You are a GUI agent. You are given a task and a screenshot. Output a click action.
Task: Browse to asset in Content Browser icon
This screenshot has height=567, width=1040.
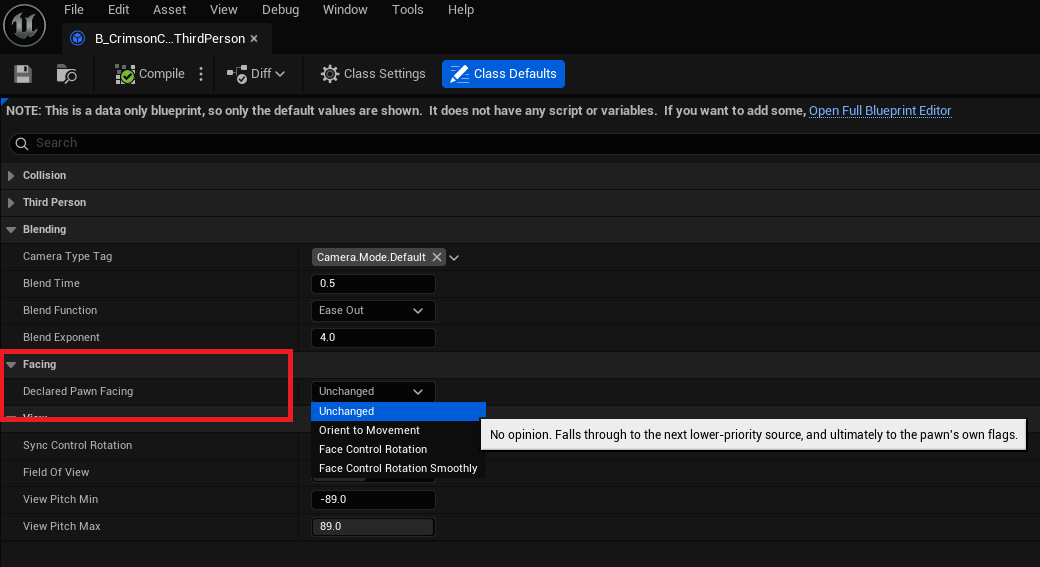[x=66, y=74]
